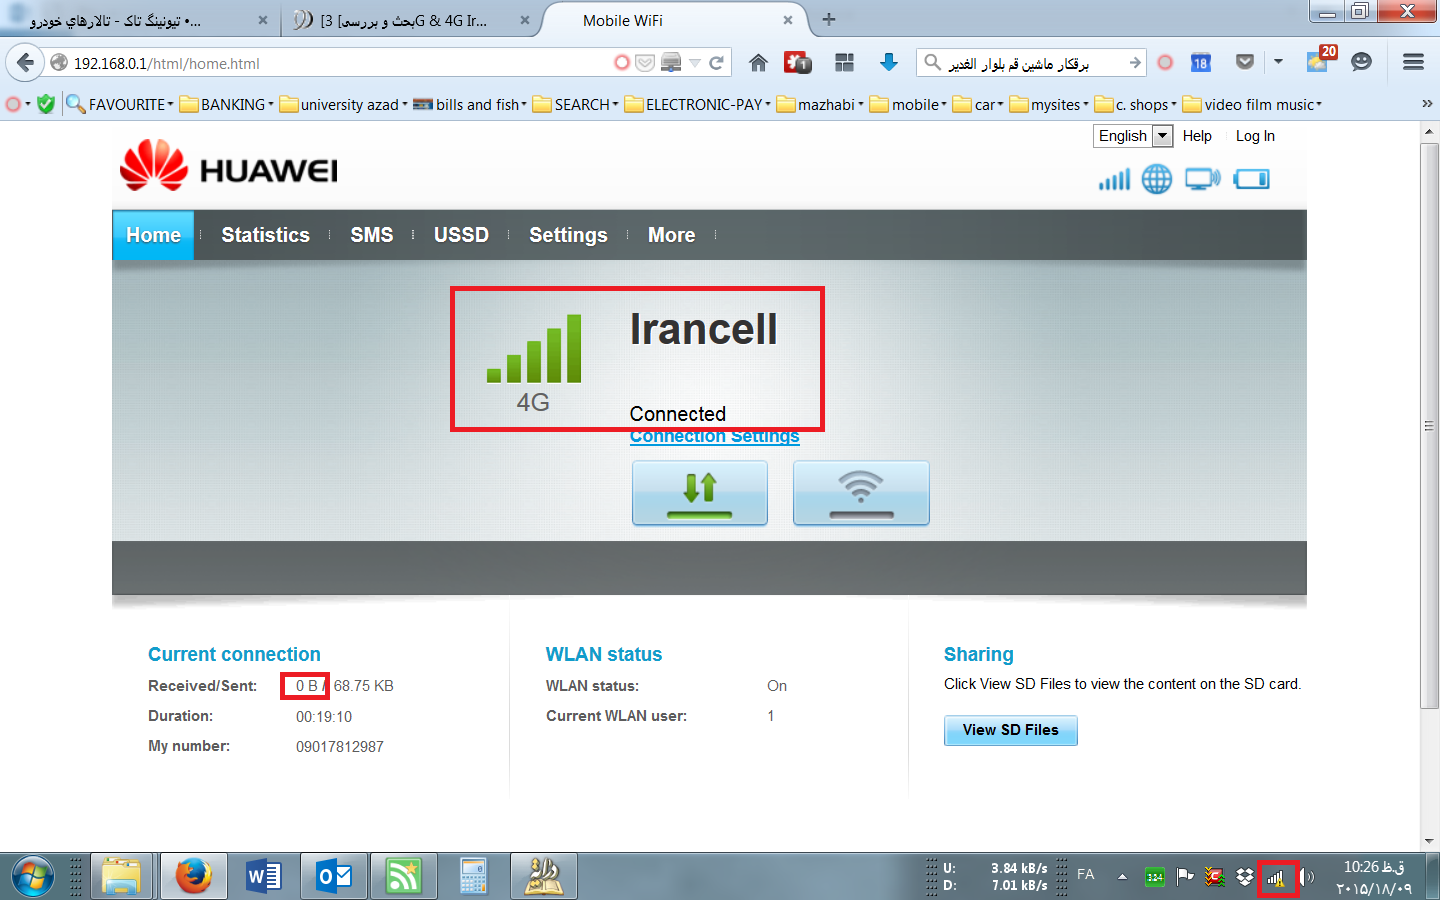Viewport: 1440px width, 900px height.
Task: Click the tab groups grid icon
Action: tap(844, 62)
